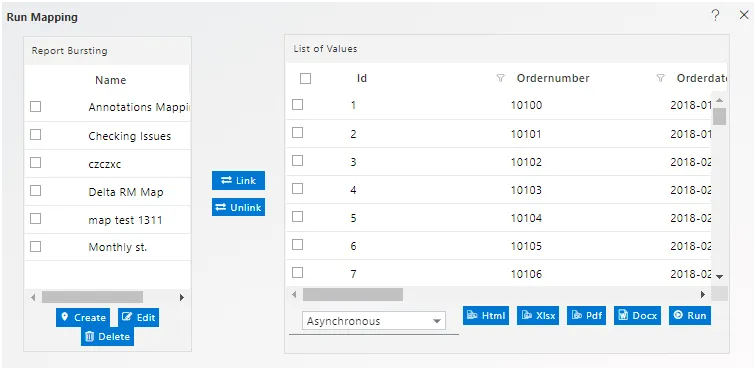Image resolution: width=756 pixels, height=370 pixels.
Task: Export the report as Xlsx
Action: tap(538, 315)
